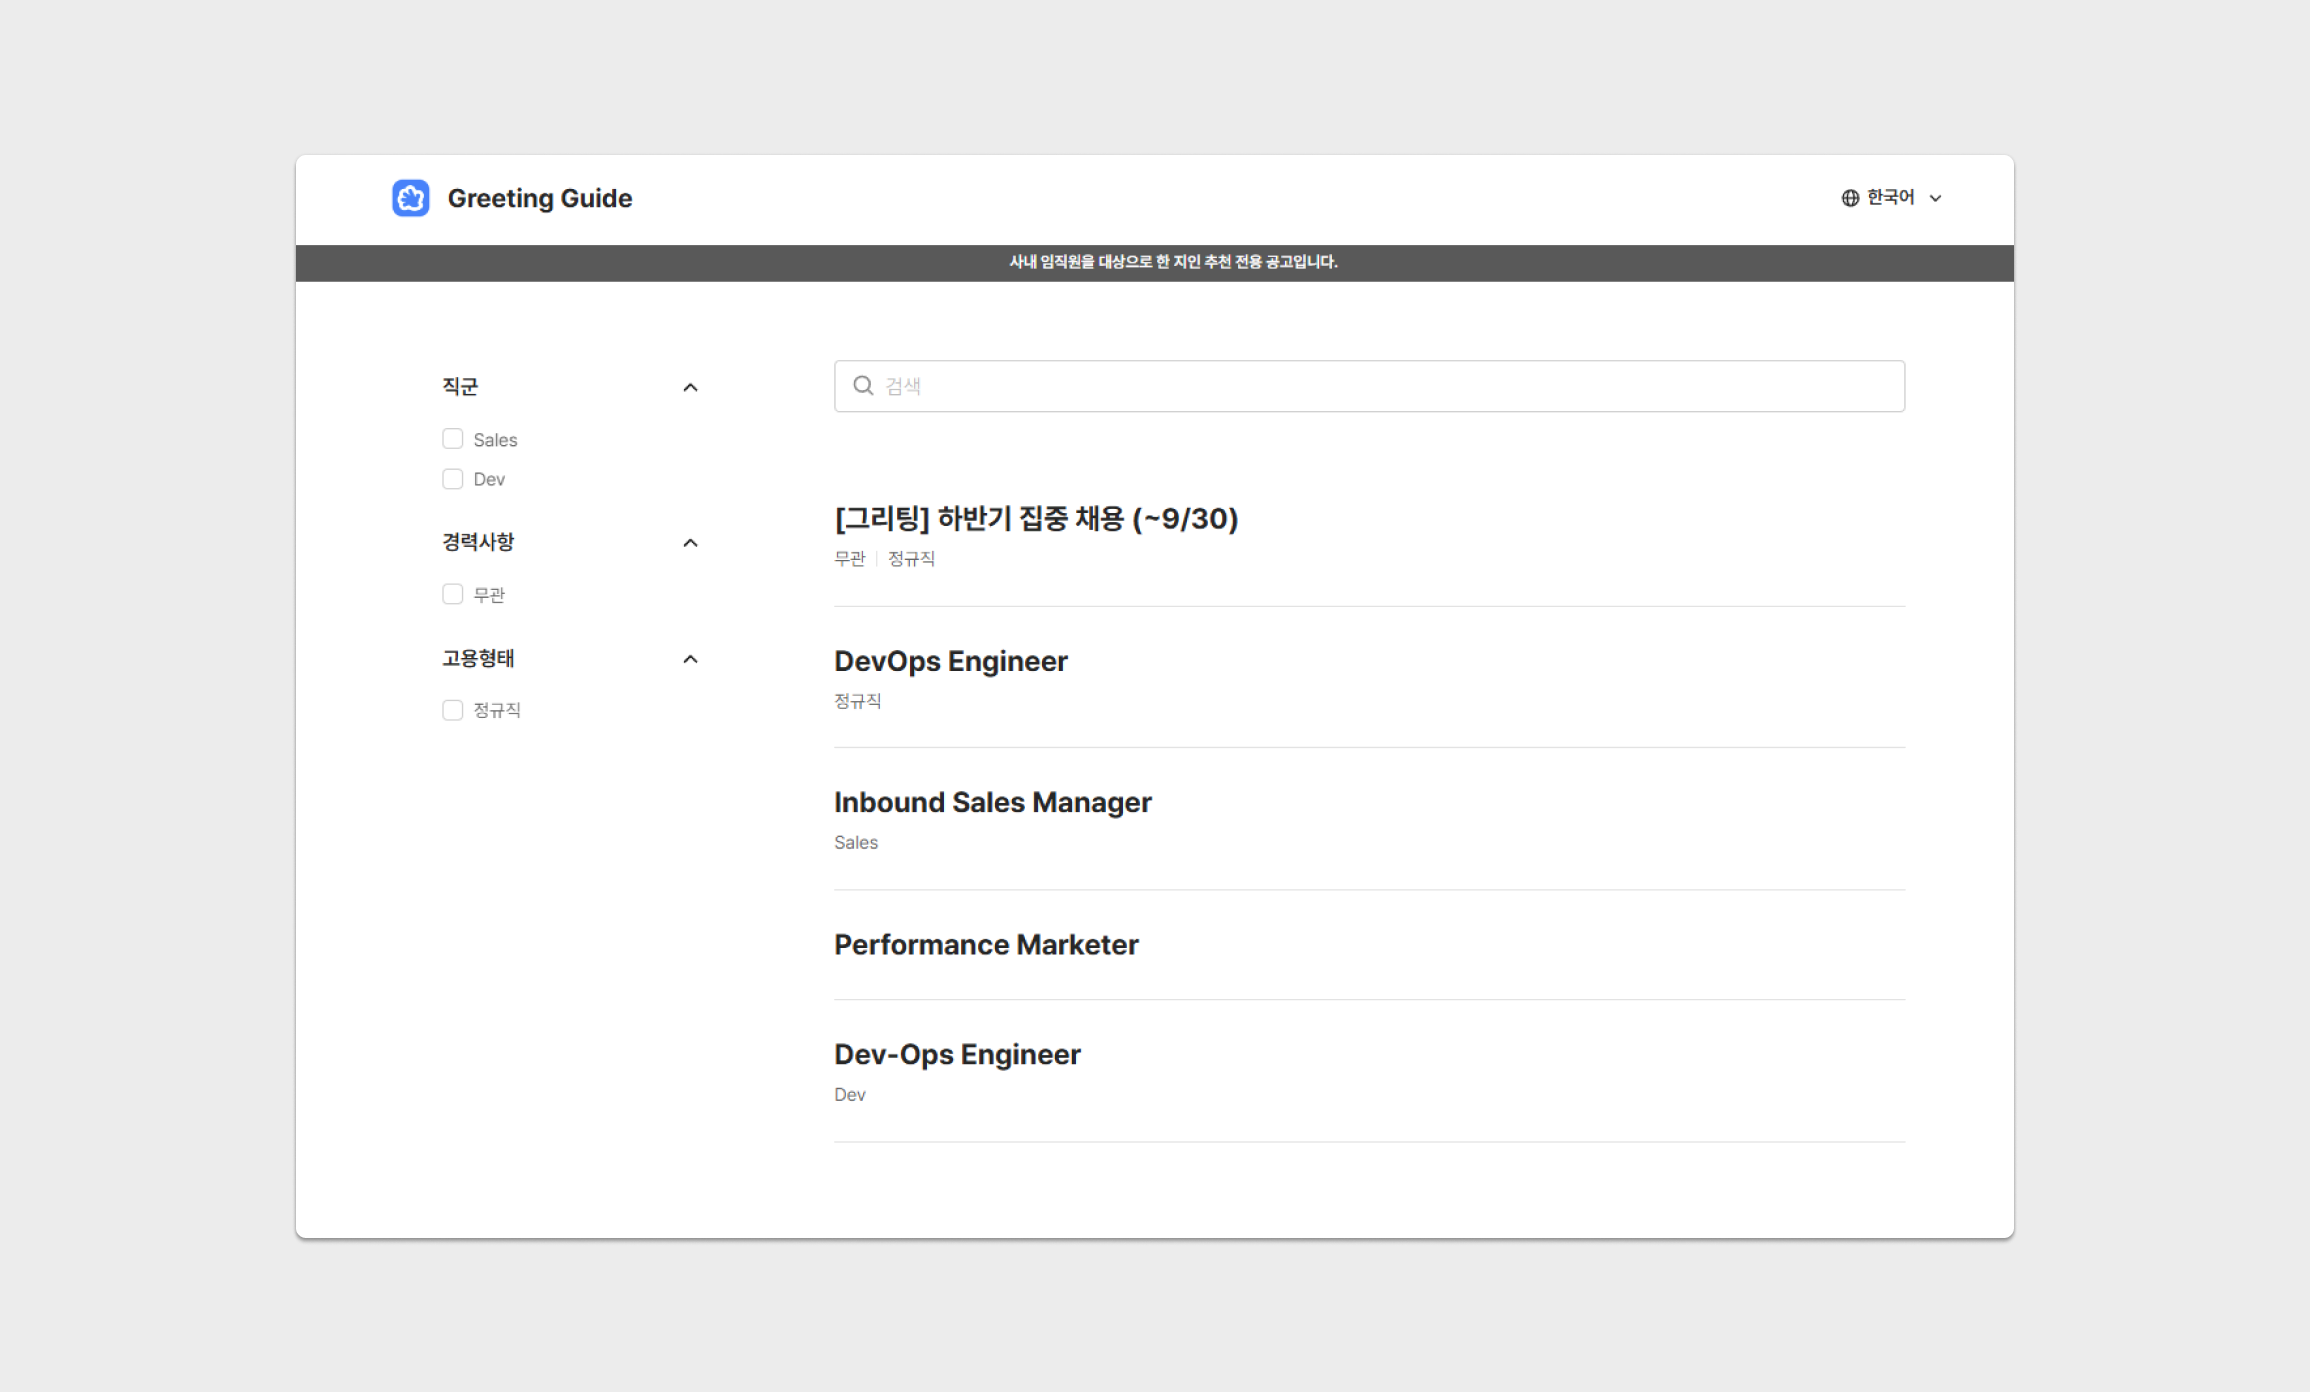Click the search magnifier icon
Image resolution: width=2310 pixels, height=1392 pixels.
[863, 386]
